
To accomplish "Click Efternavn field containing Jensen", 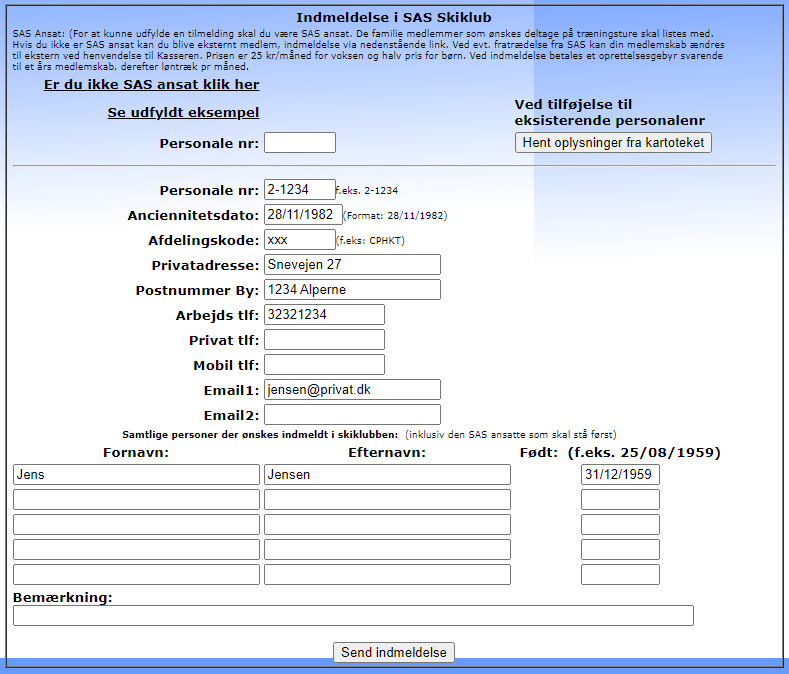I will coord(387,475).
